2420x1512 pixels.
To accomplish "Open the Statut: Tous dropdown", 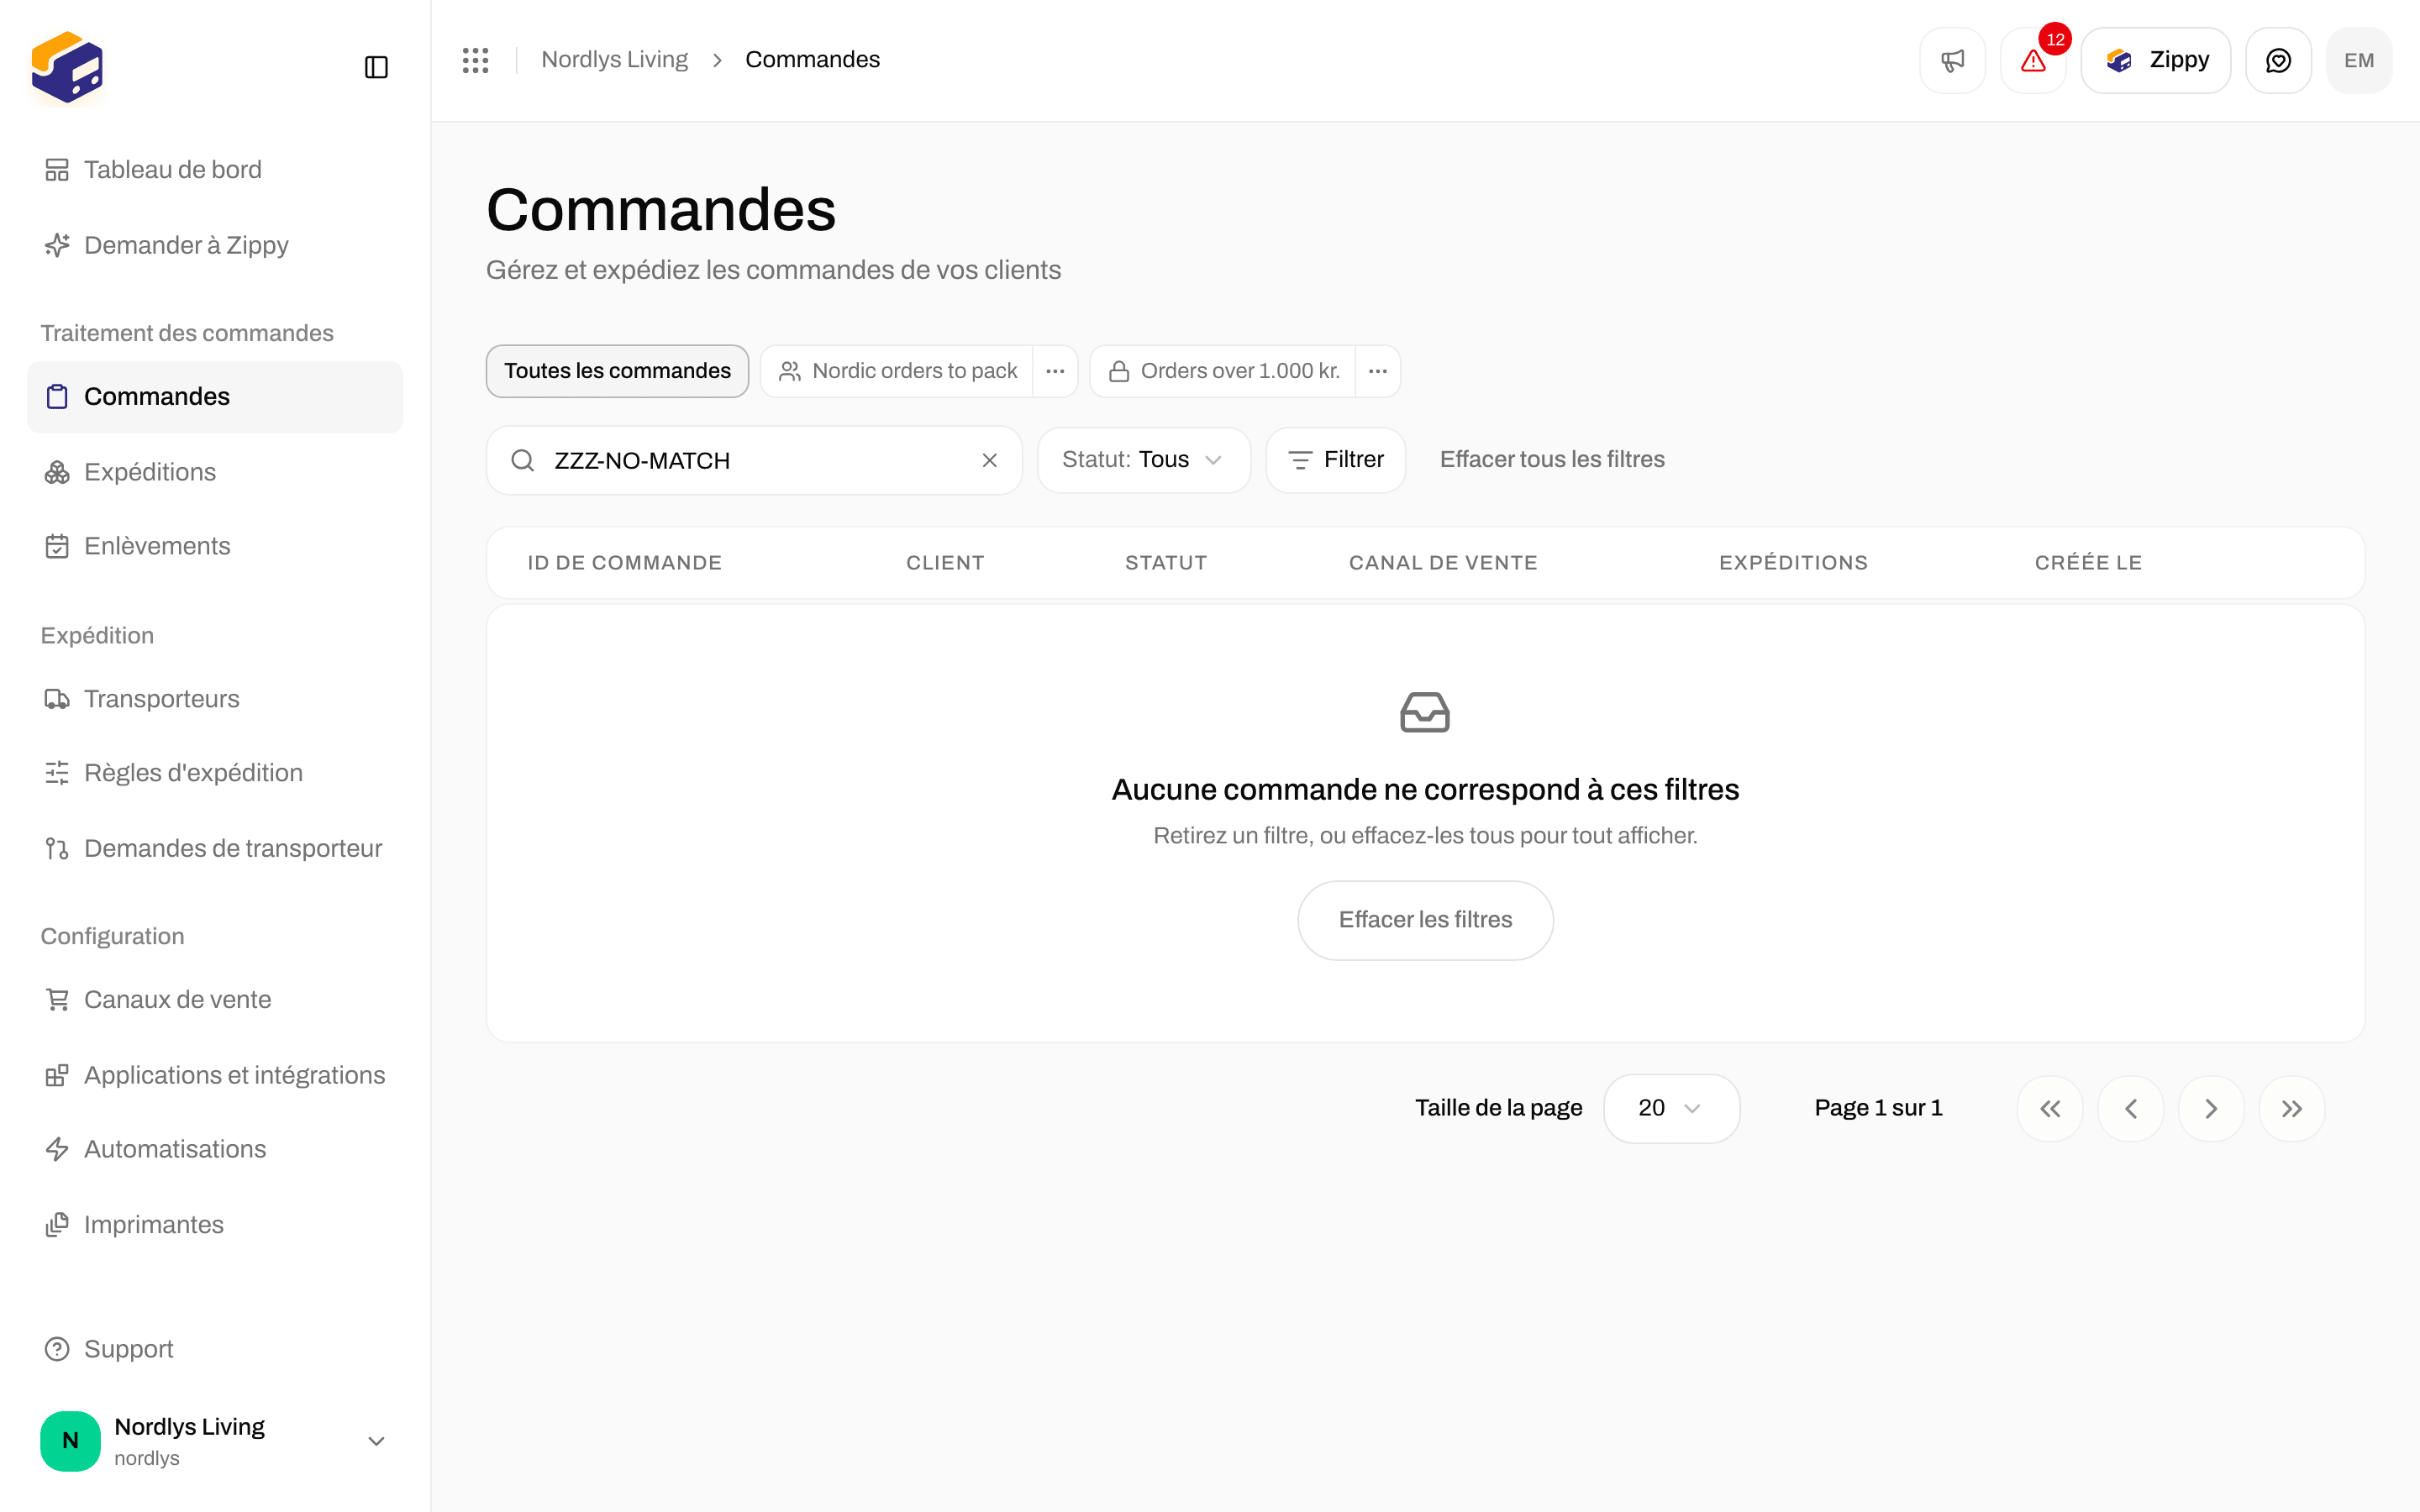I will tap(1143, 460).
